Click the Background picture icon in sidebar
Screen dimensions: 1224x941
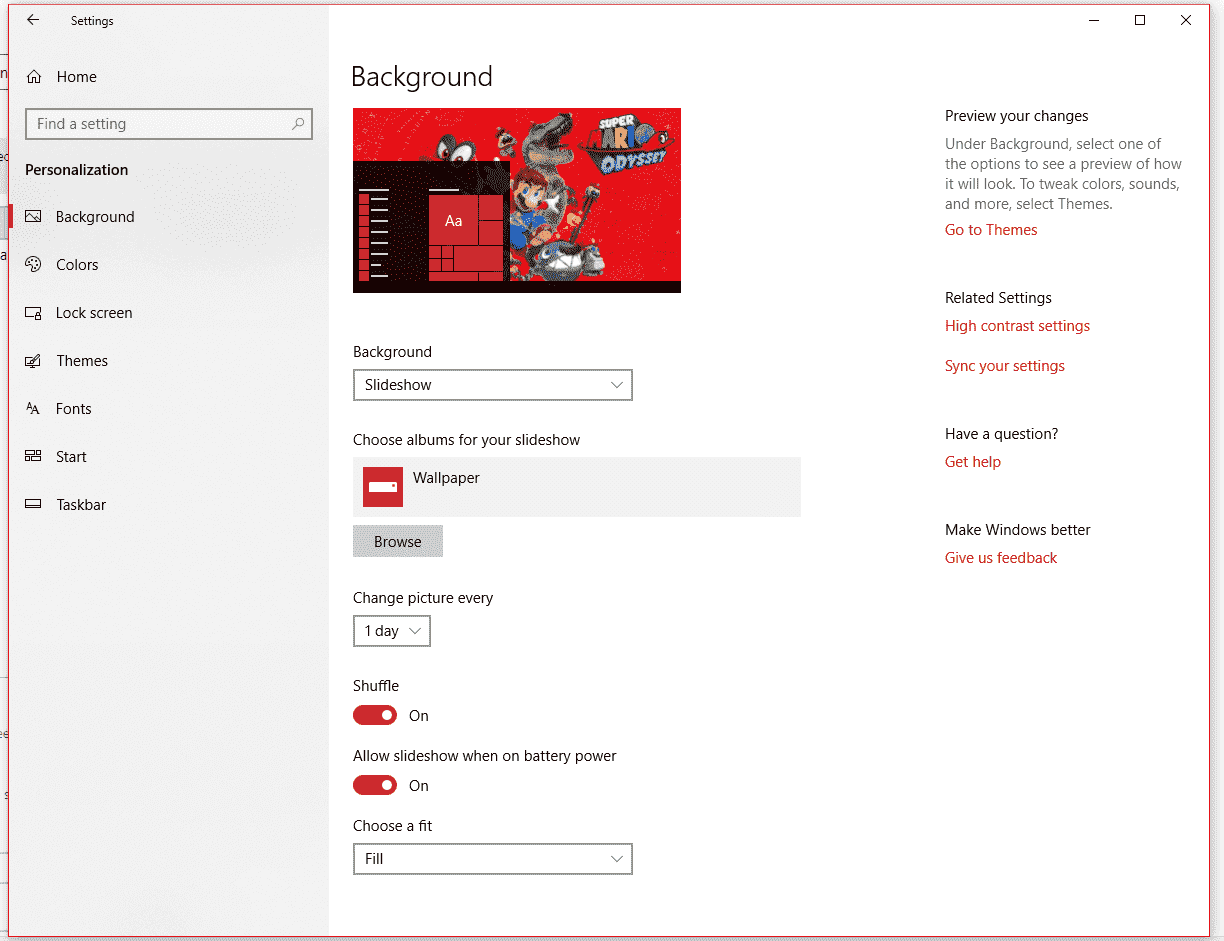point(34,217)
